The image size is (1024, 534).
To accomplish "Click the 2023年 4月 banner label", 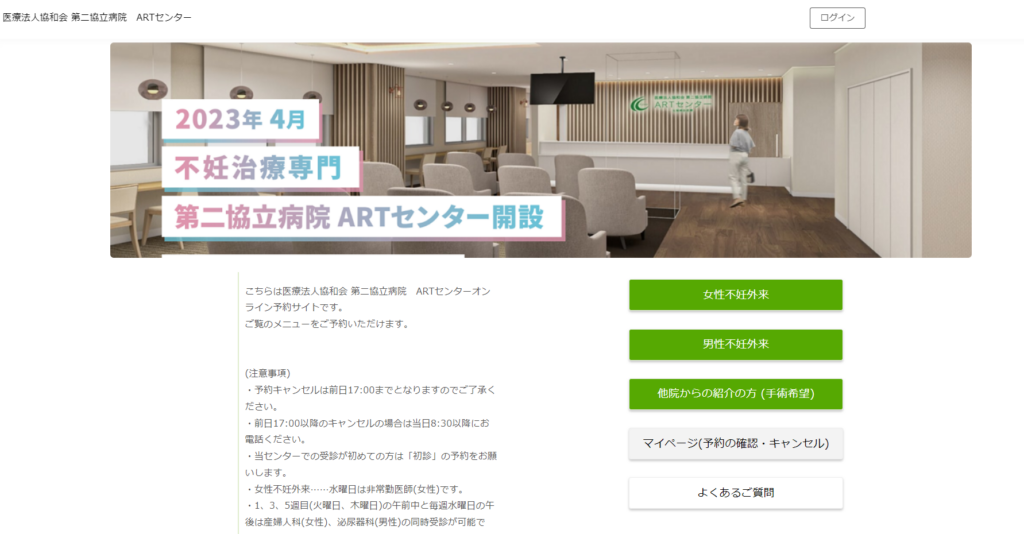I will tap(240, 119).
